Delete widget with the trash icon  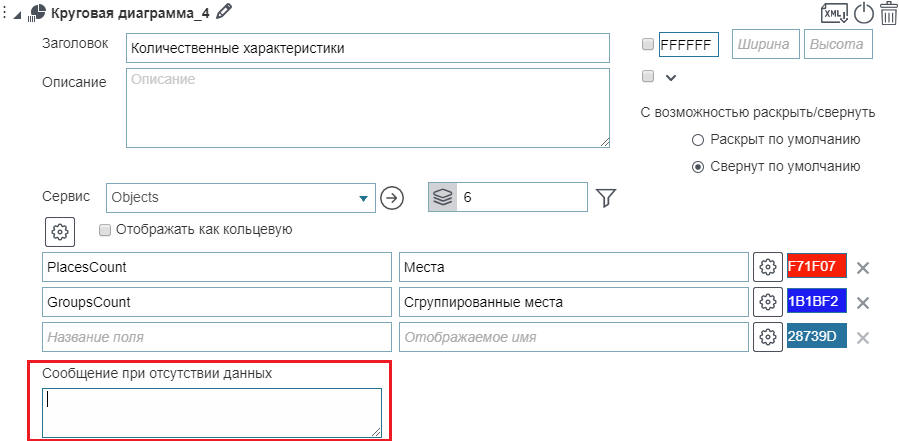pos(888,14)
